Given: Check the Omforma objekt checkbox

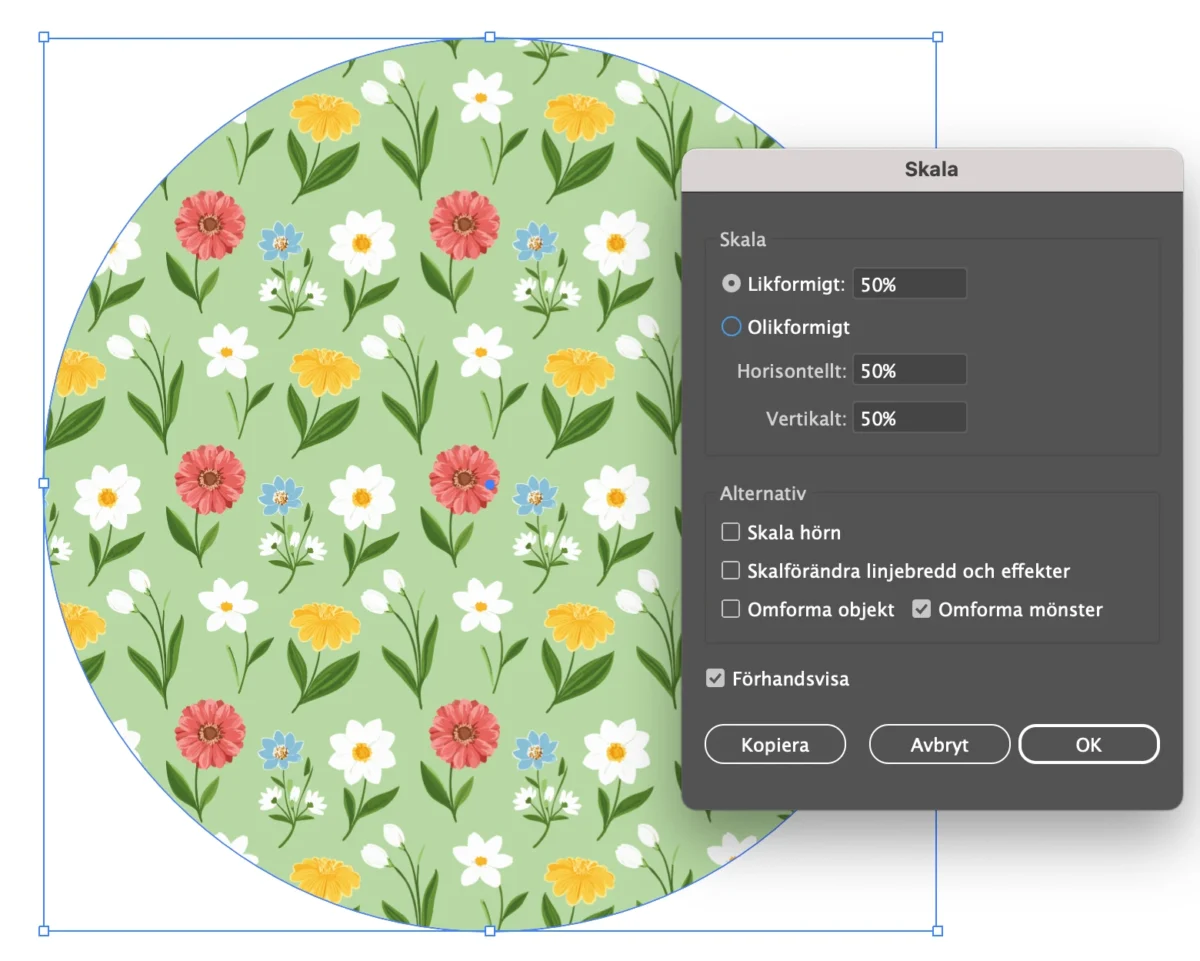Looking at the screenshot, I should tap(731, 609).
